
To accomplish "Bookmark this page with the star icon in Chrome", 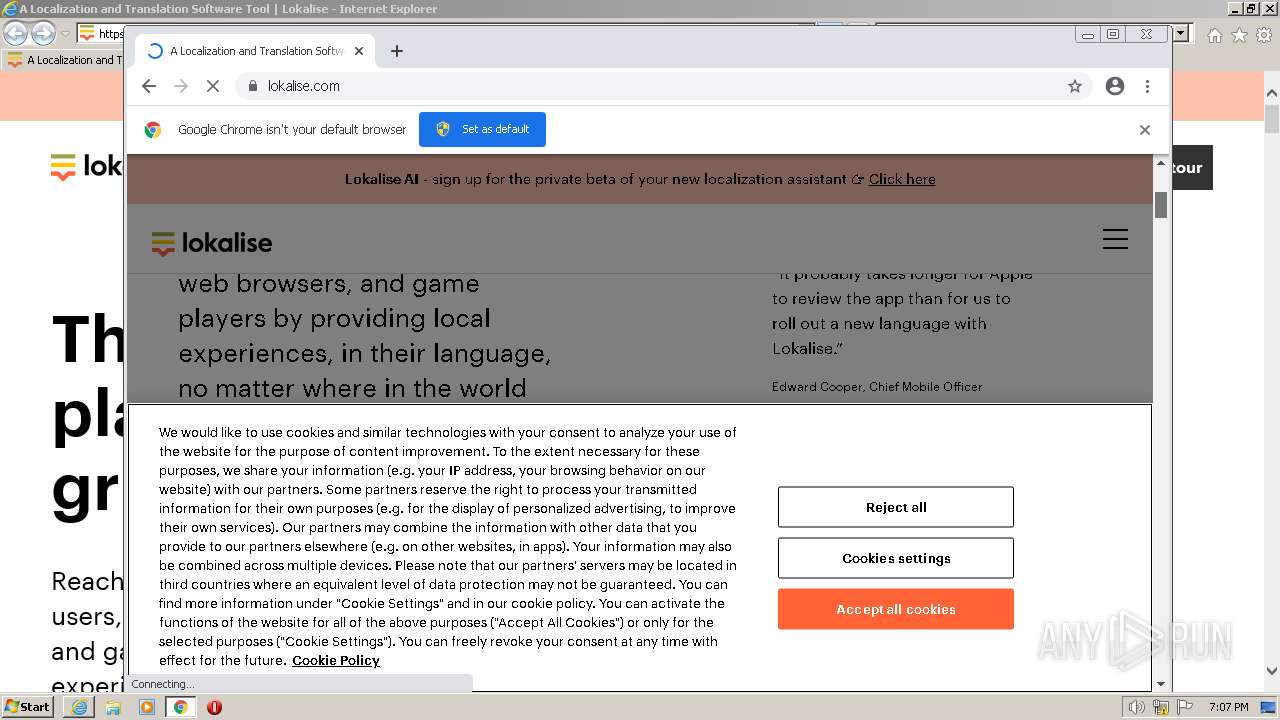I will point(1075,86).
